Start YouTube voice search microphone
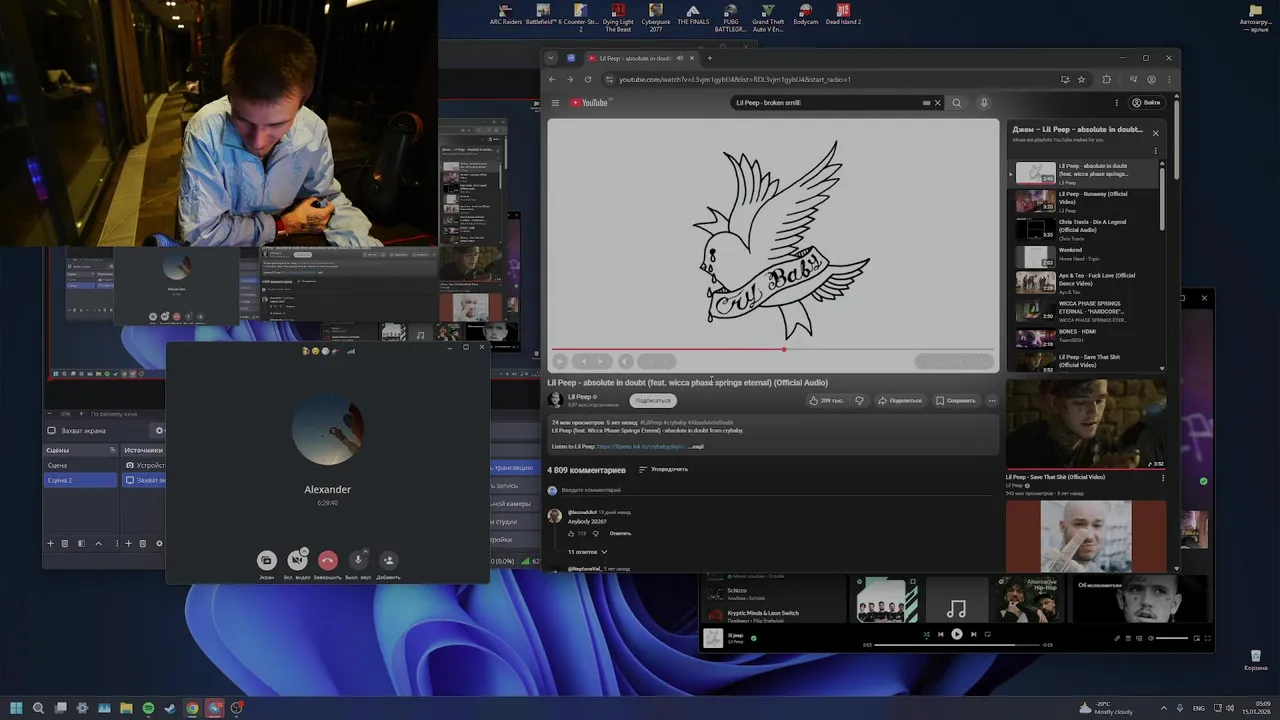Viewport: 1280px width, 720px height. 984,102
